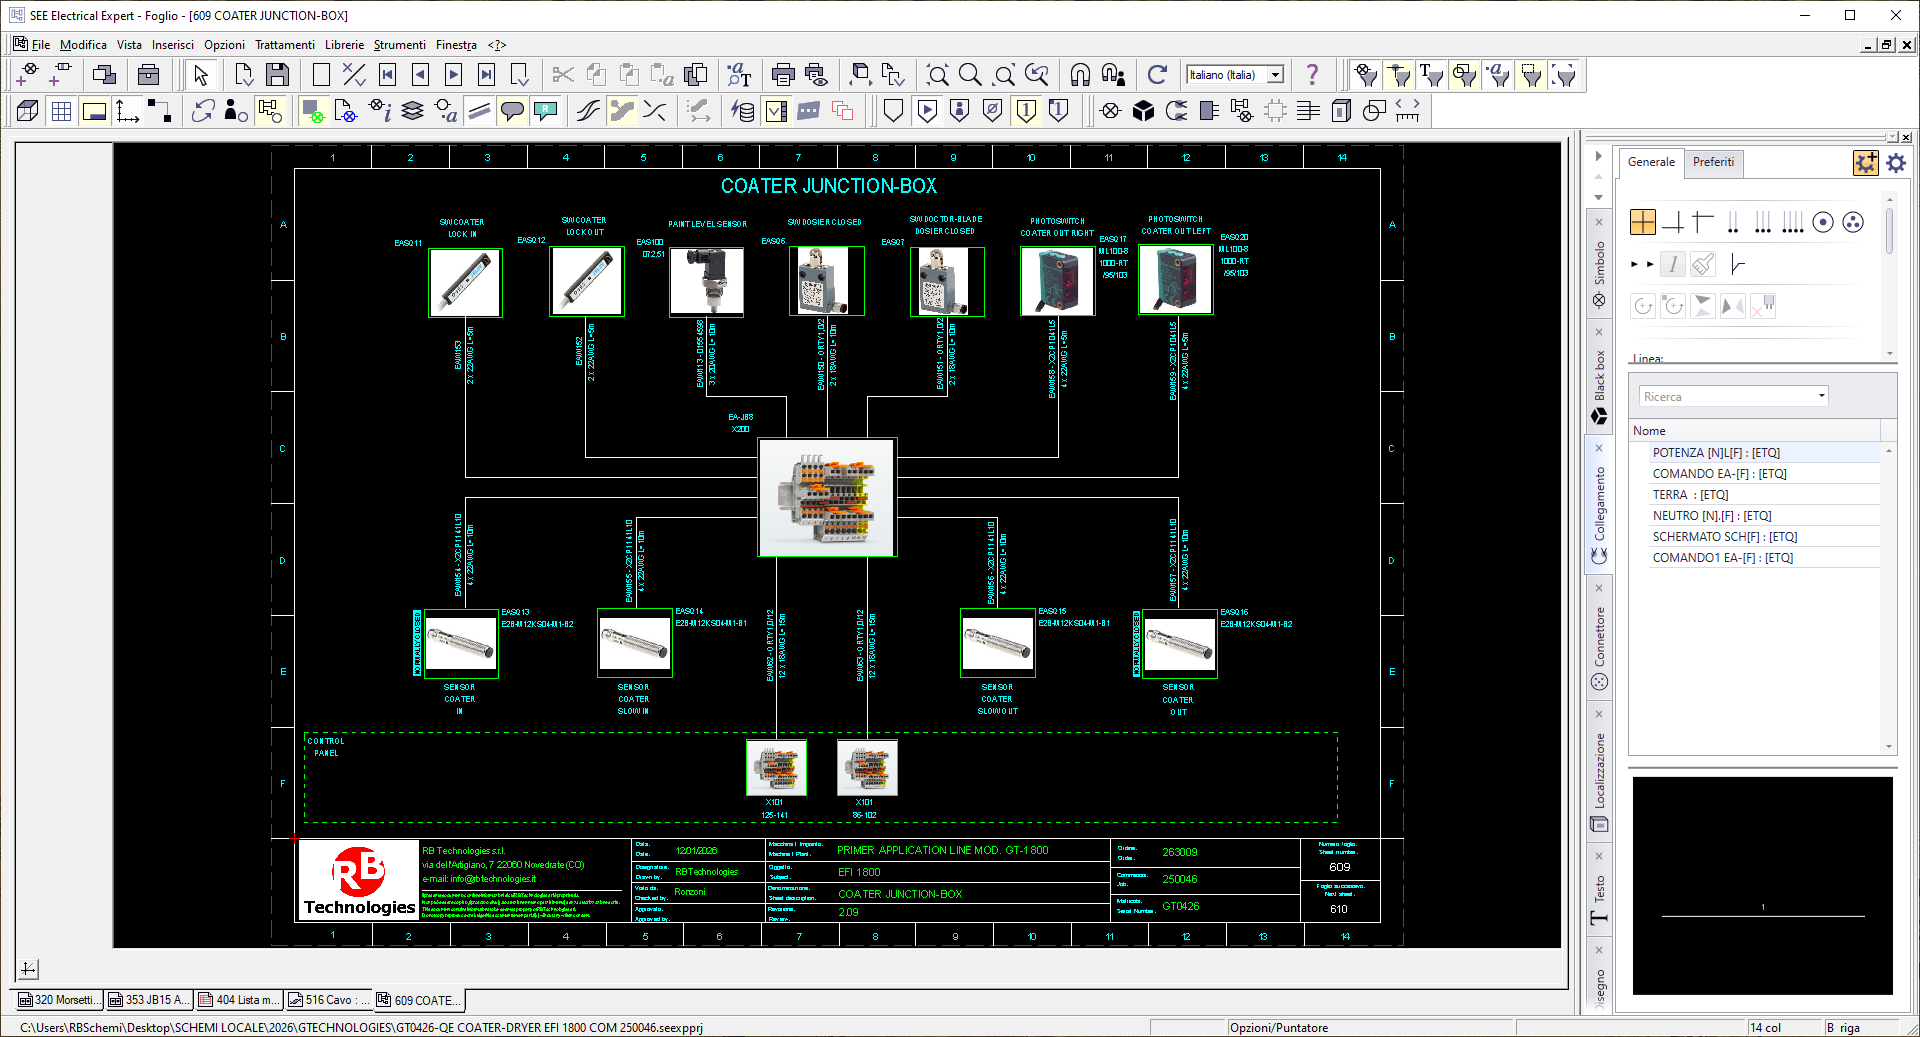Switch to the Preferiti tab

click(x=1713, y=162)
